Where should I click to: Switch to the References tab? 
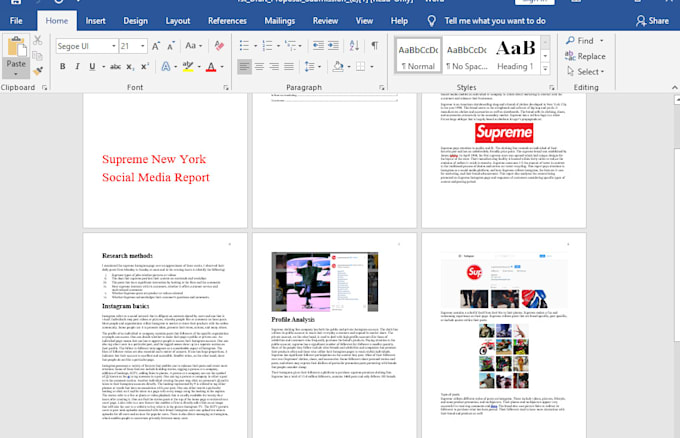coord(227,21)
